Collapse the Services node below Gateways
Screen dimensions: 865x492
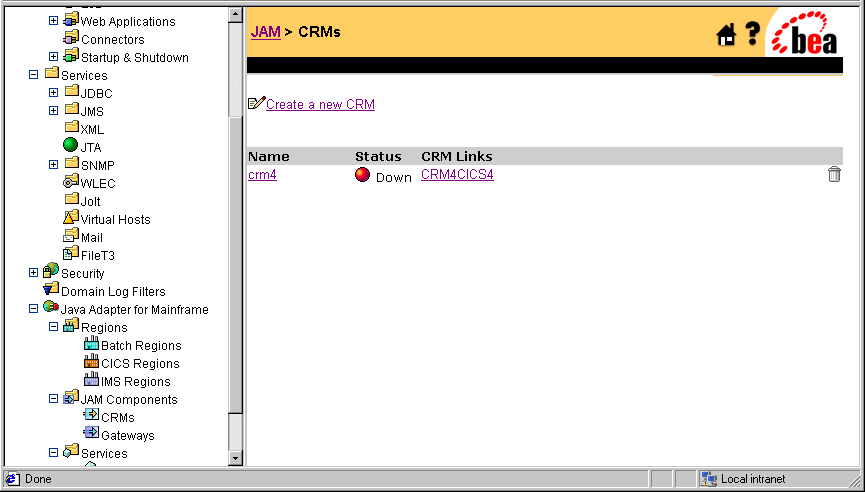point(53,452)
